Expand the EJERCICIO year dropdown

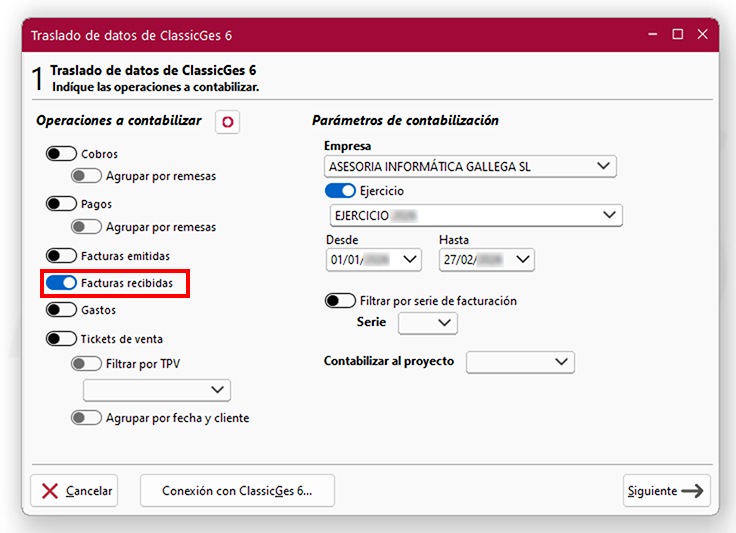click(476, 215)
